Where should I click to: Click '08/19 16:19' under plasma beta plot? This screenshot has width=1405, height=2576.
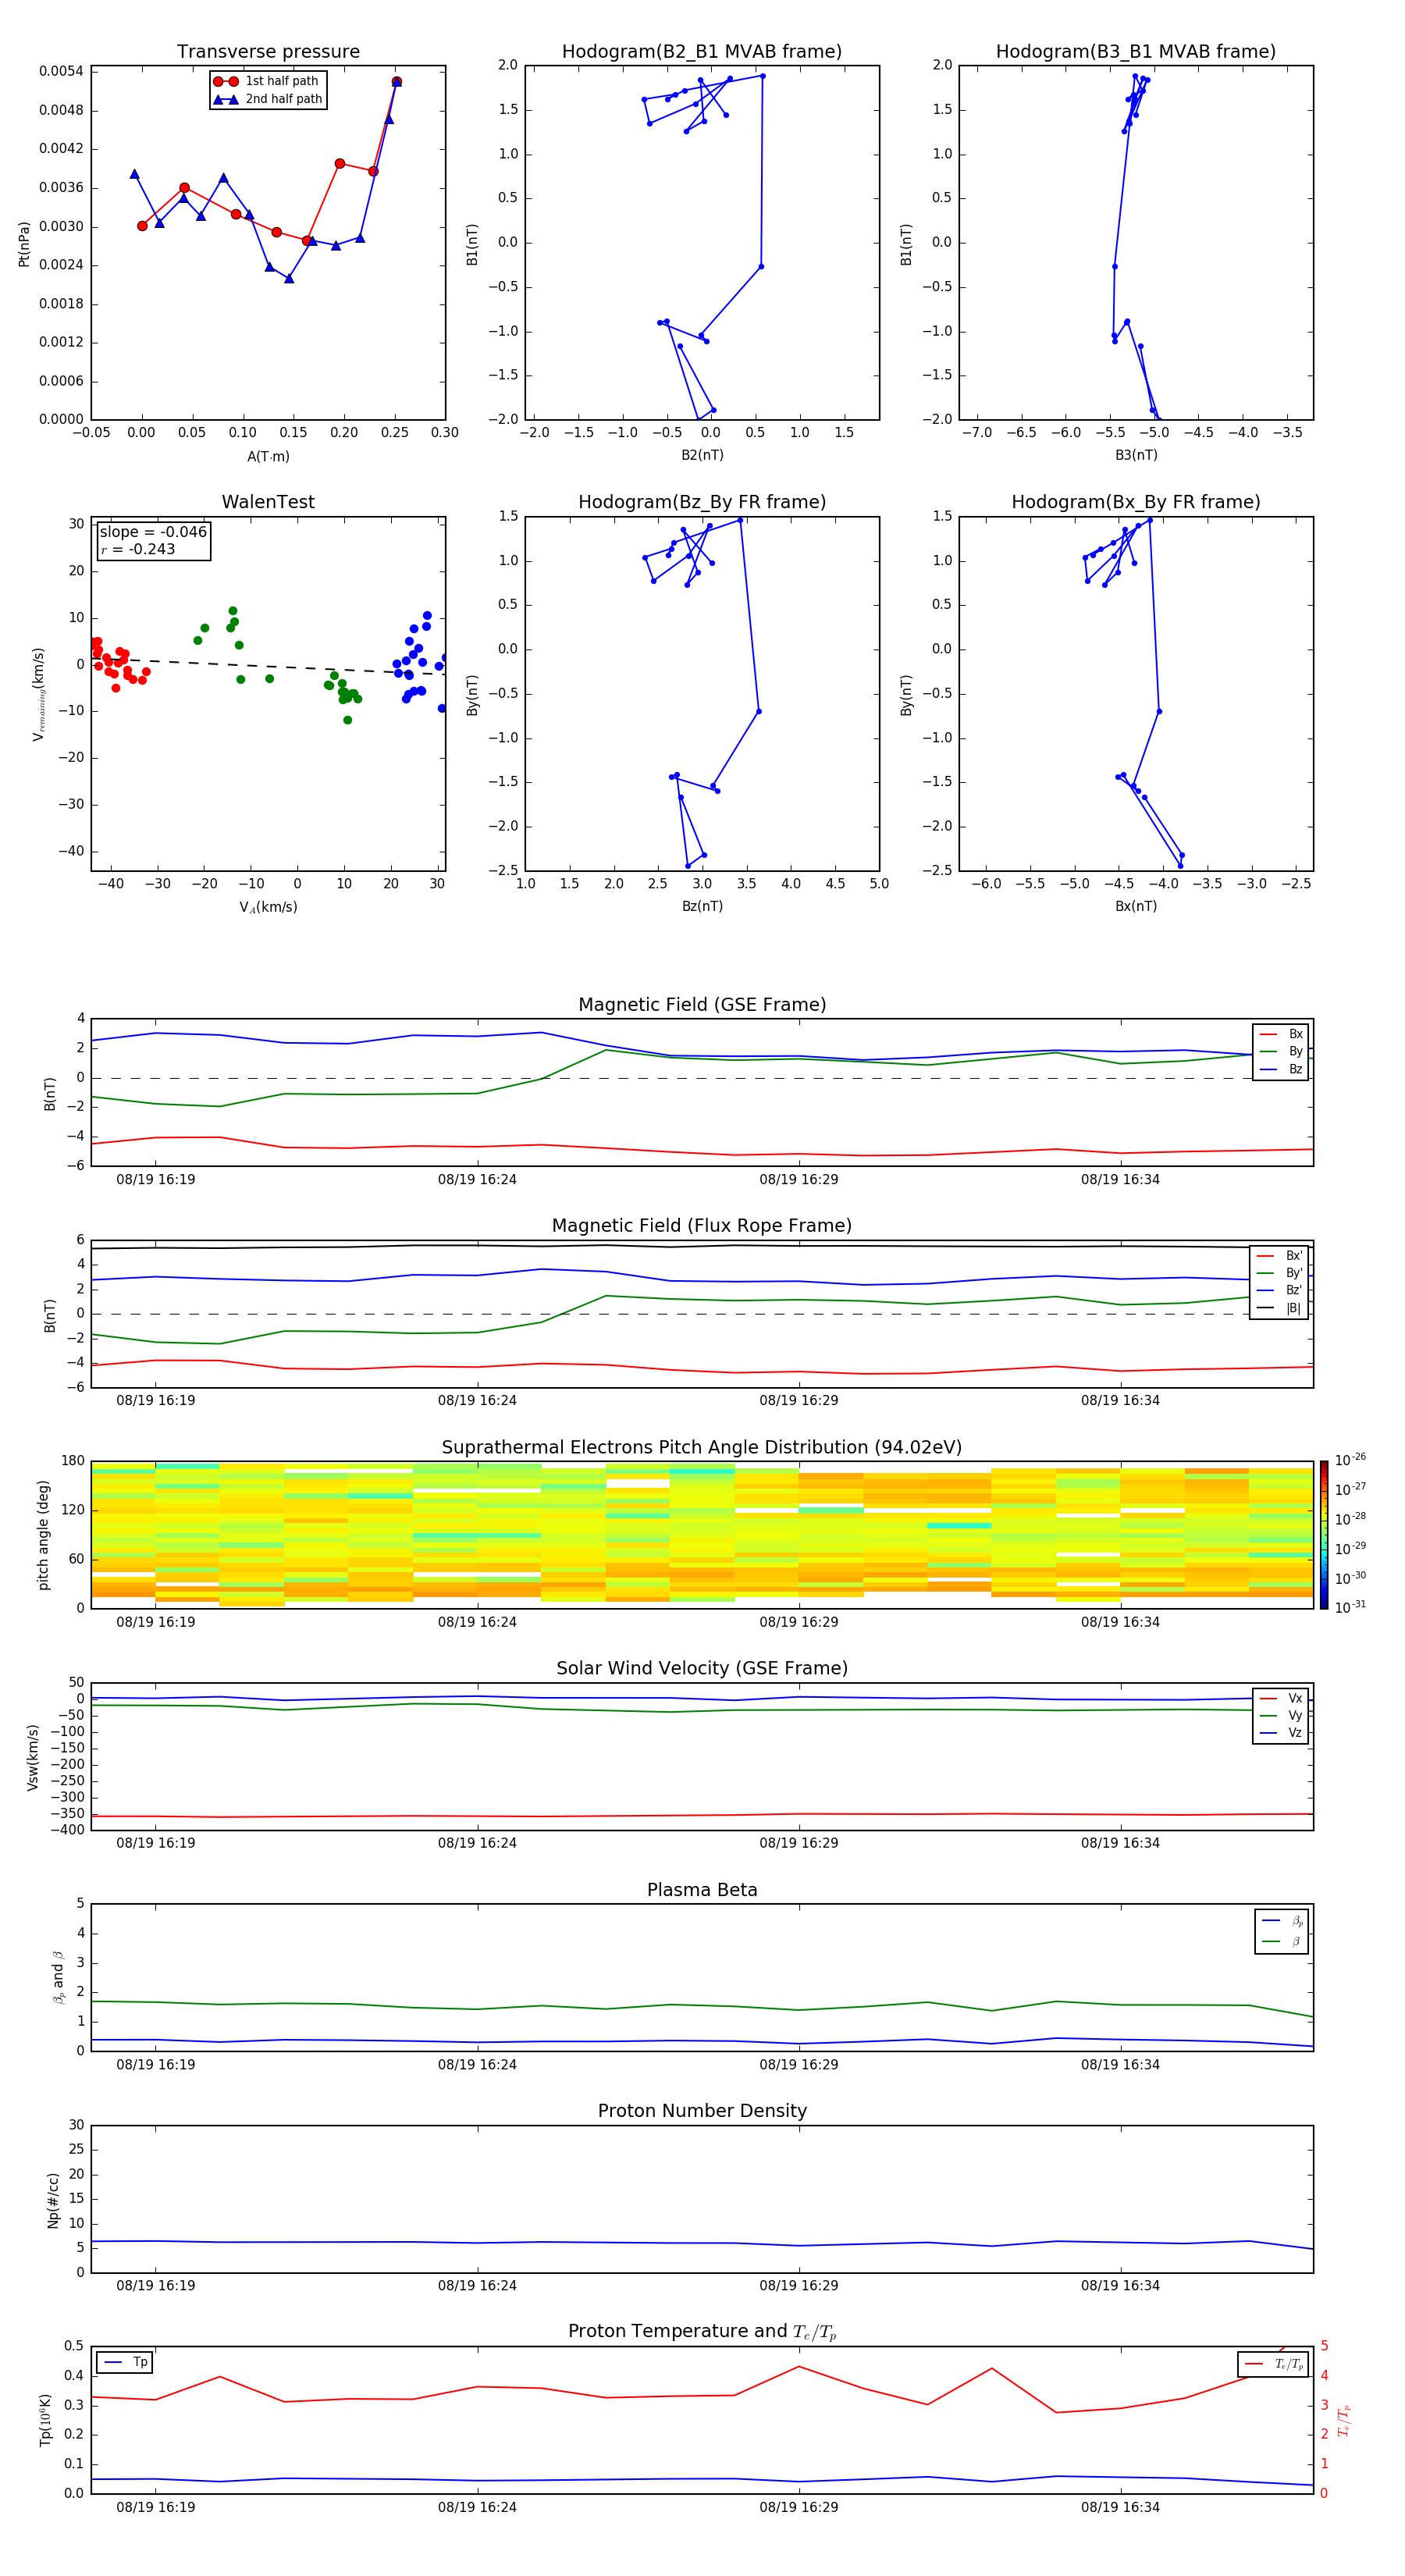point(156,2064)
